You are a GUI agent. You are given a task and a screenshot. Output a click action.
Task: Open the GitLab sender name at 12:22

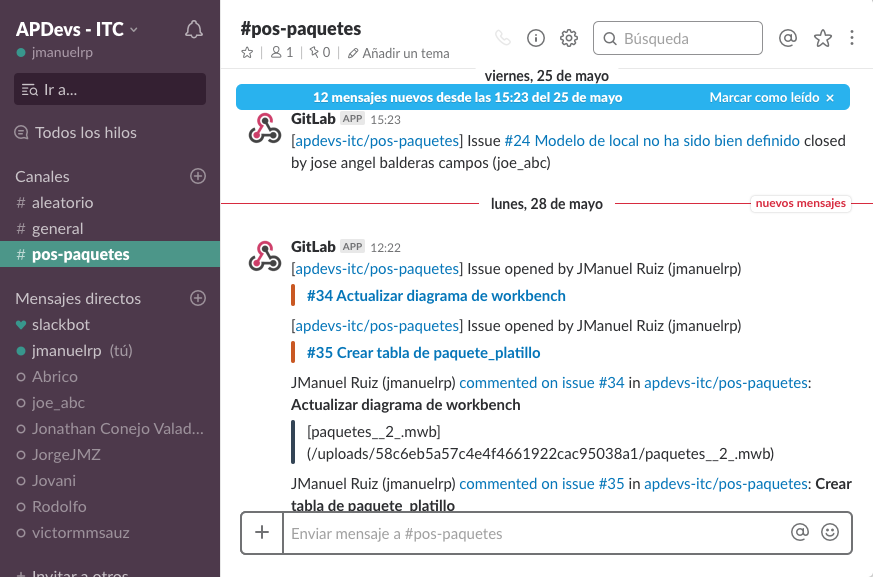point(313,247)
